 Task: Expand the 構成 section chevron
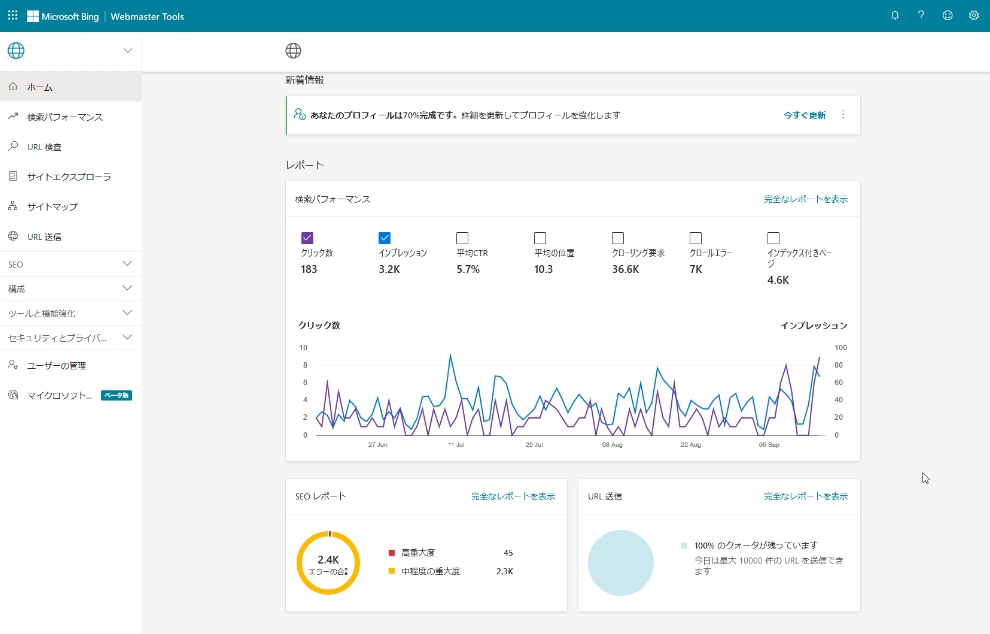click(128, 288)
